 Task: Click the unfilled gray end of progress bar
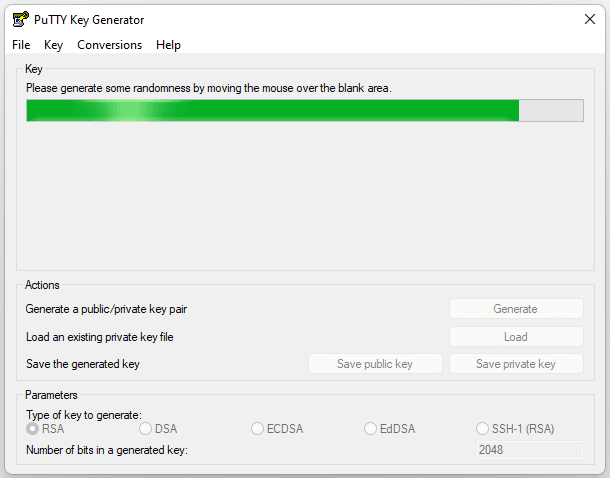[x=551, y=110]
